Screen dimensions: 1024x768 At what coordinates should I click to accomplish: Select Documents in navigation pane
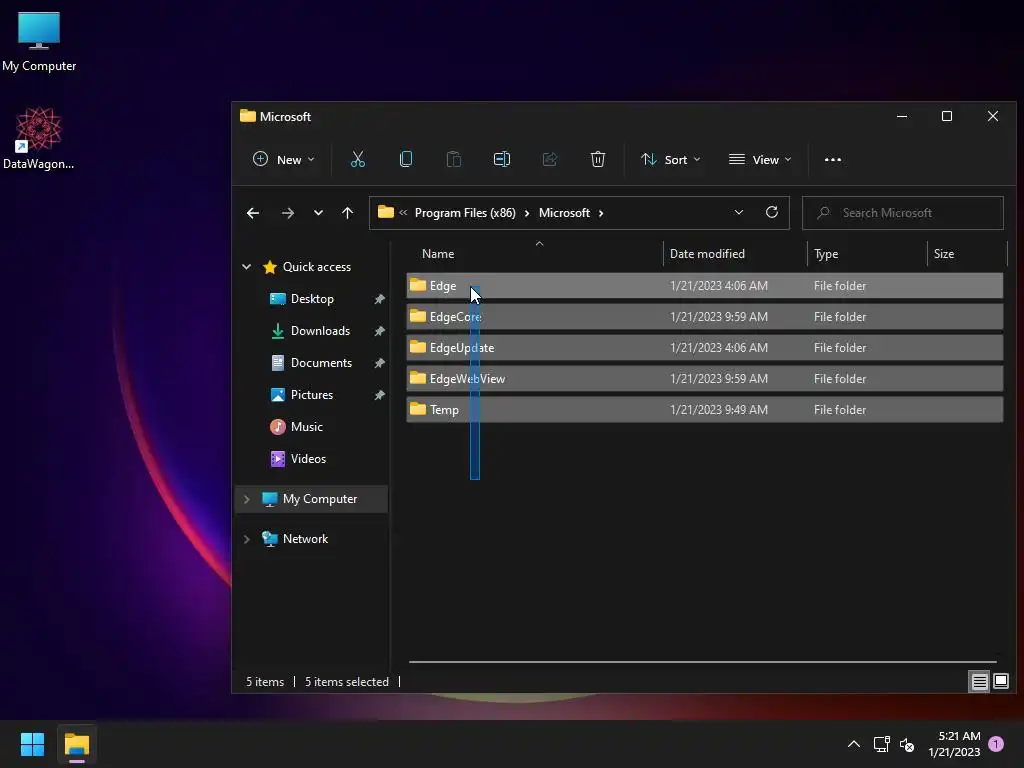click(321, 362)
